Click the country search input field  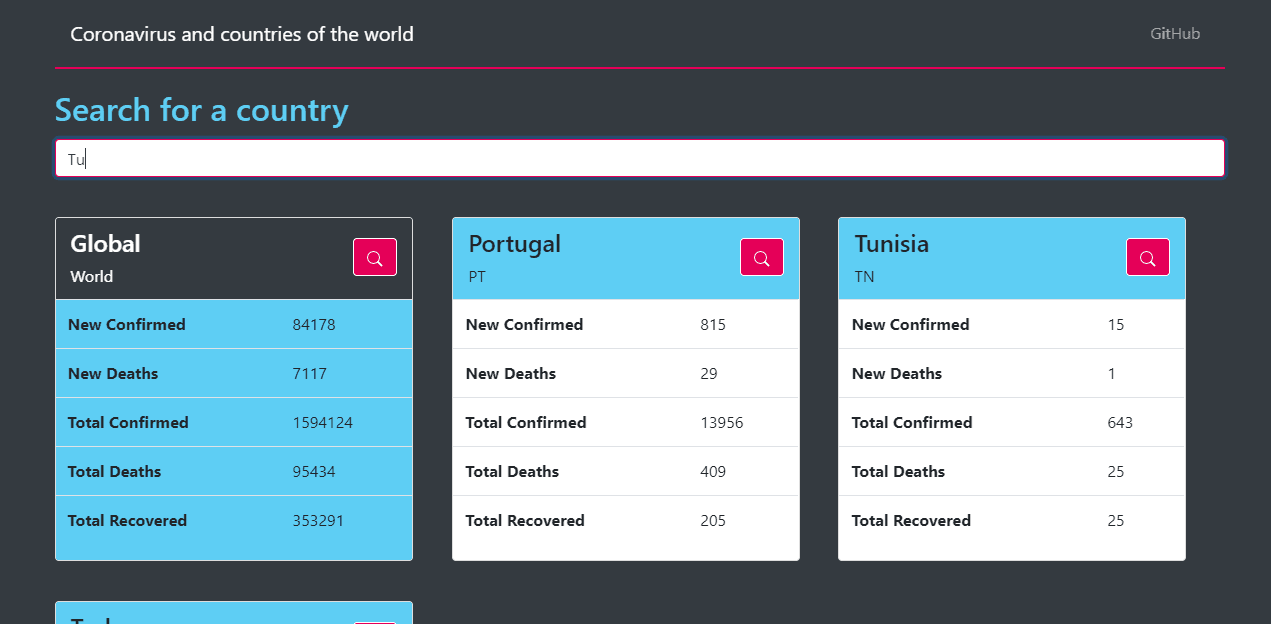640,158
